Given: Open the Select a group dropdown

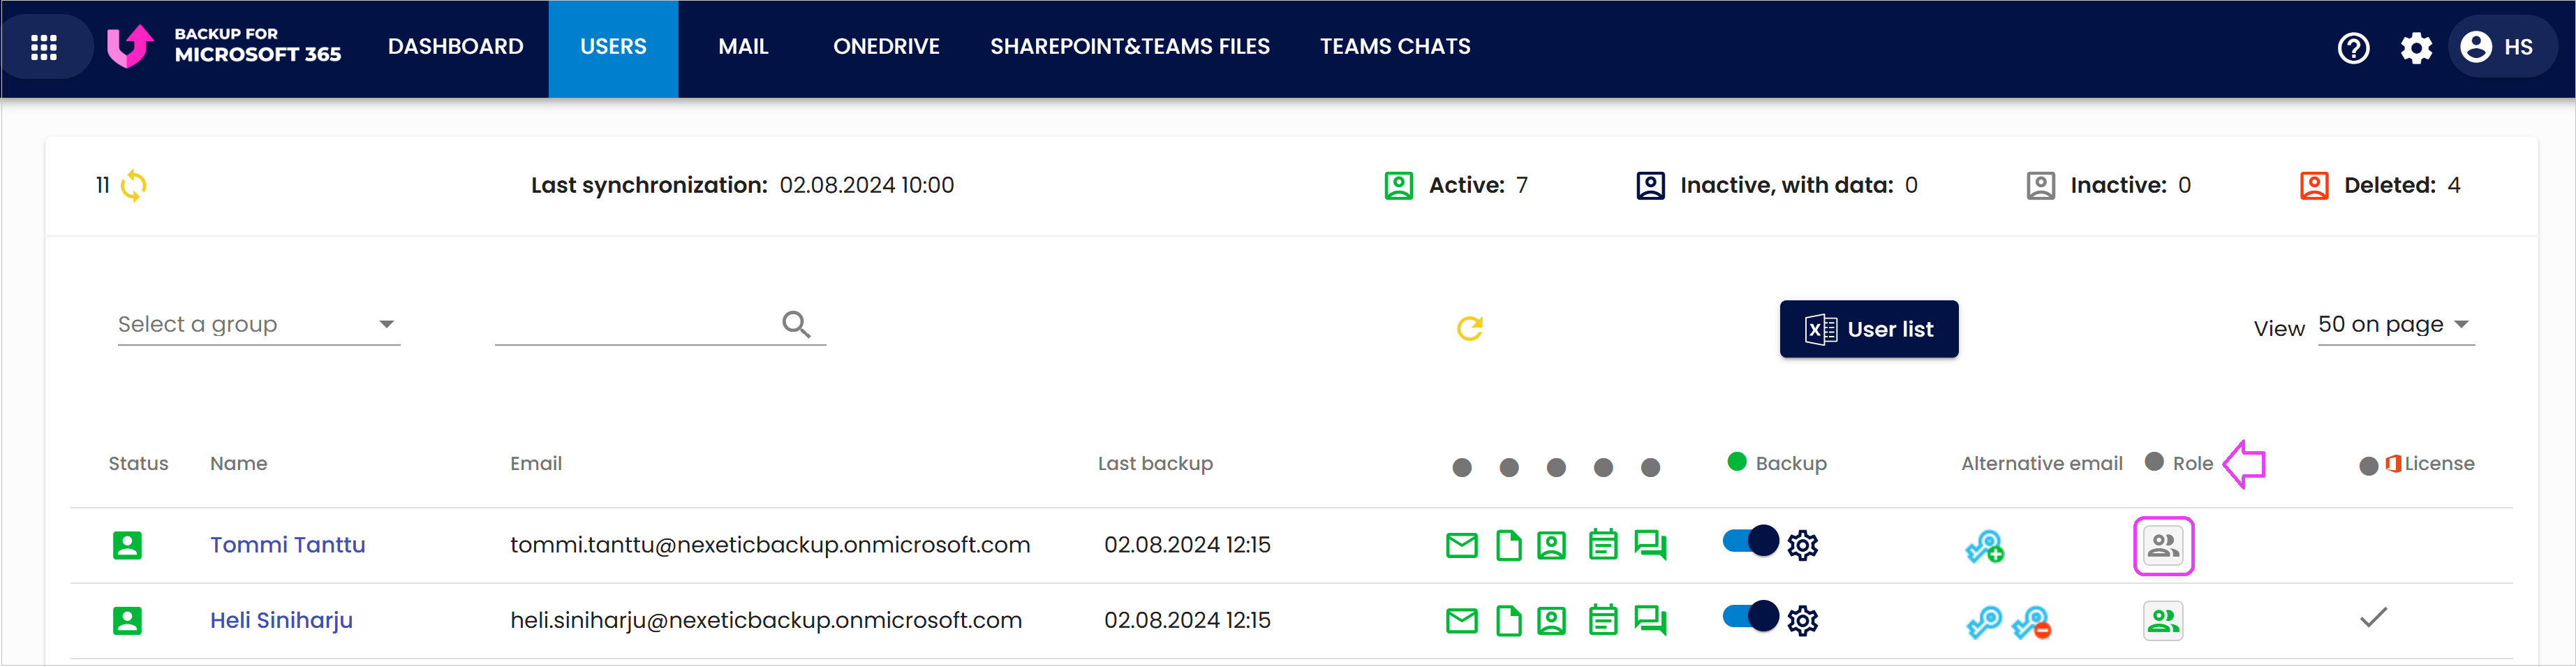Looking at the screenshot, I should coord(258,324).
